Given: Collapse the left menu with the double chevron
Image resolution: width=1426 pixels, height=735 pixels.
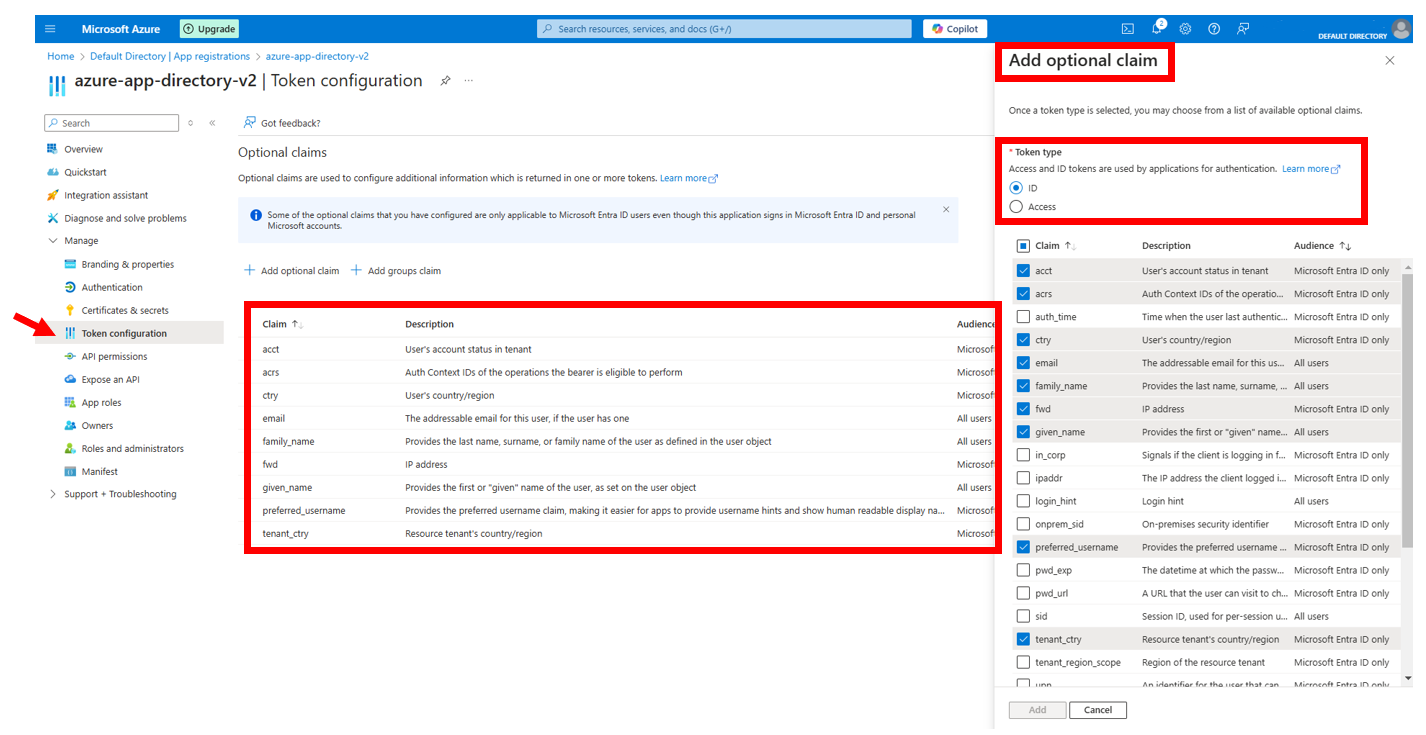Looking at the screenshot, I should [211, 122].
